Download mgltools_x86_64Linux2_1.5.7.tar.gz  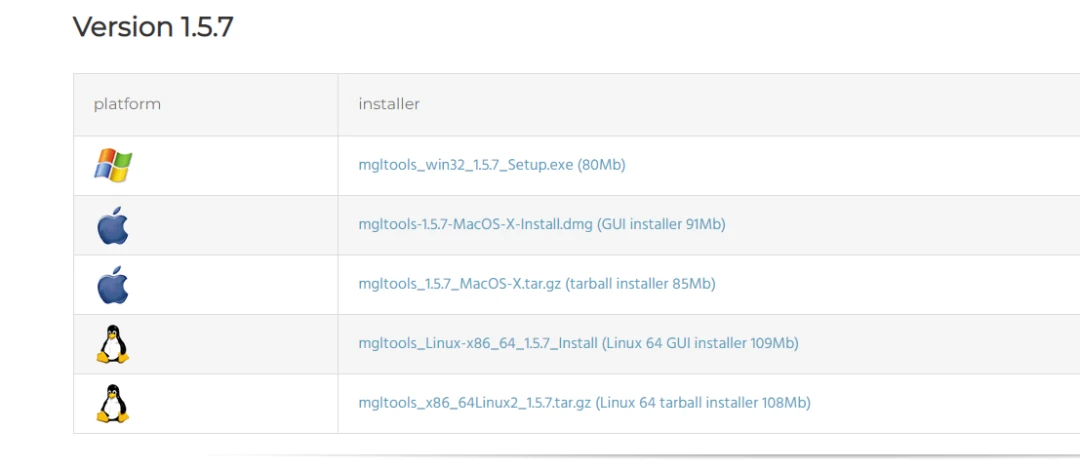point(475,403)
